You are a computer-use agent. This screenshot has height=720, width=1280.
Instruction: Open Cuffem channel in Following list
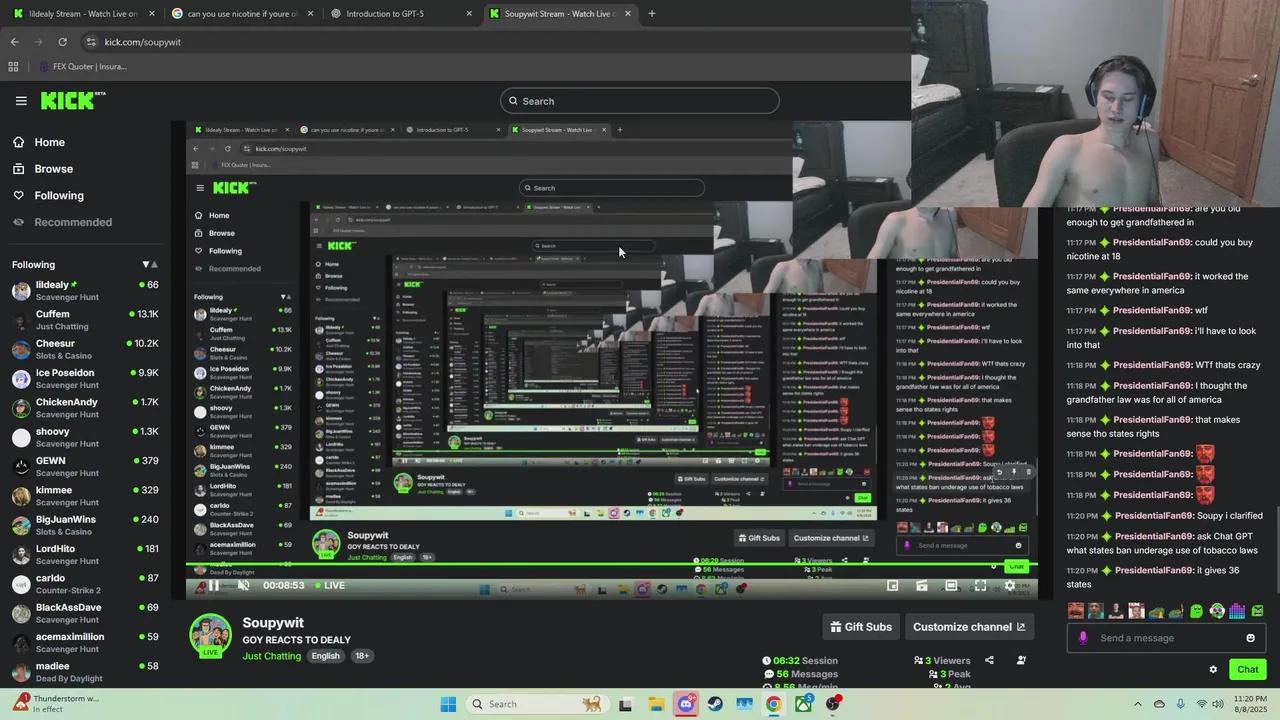85,320
